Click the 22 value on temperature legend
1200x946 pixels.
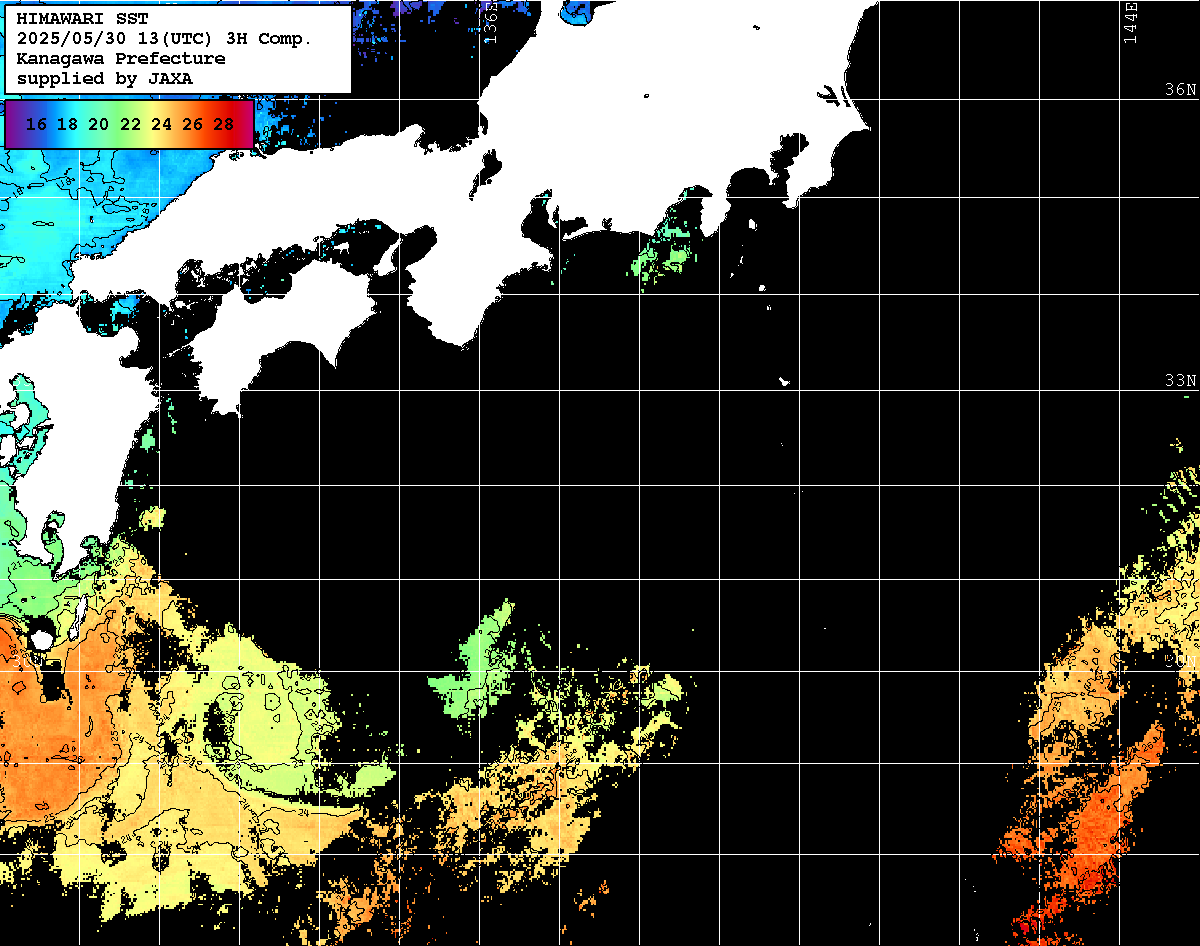click(x=130, y=124)
